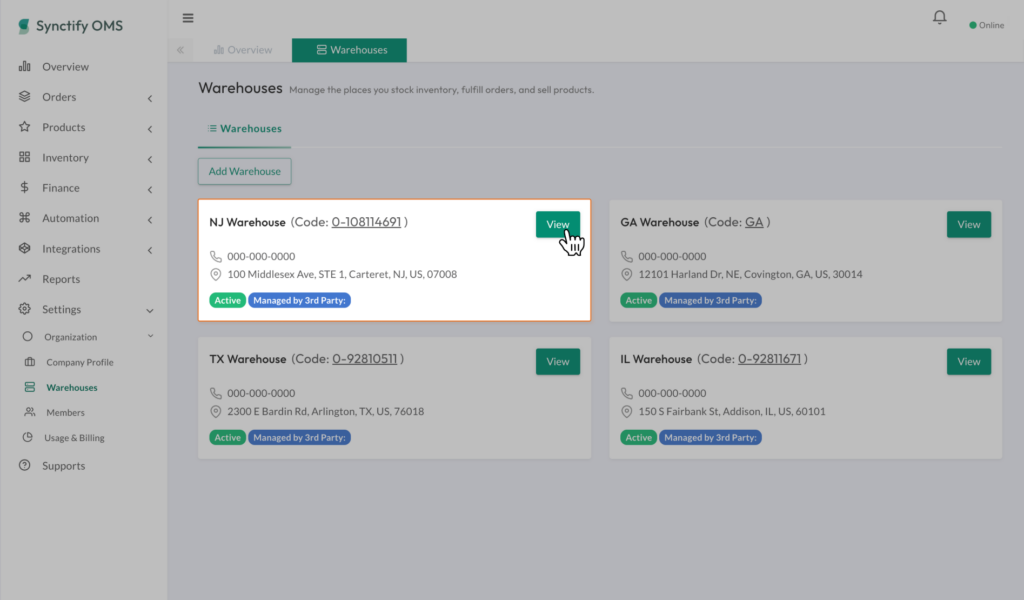This screenshot has height=600, width=1024.
Task: Click the IL Warehouse location pin icon
Action: 626,411
